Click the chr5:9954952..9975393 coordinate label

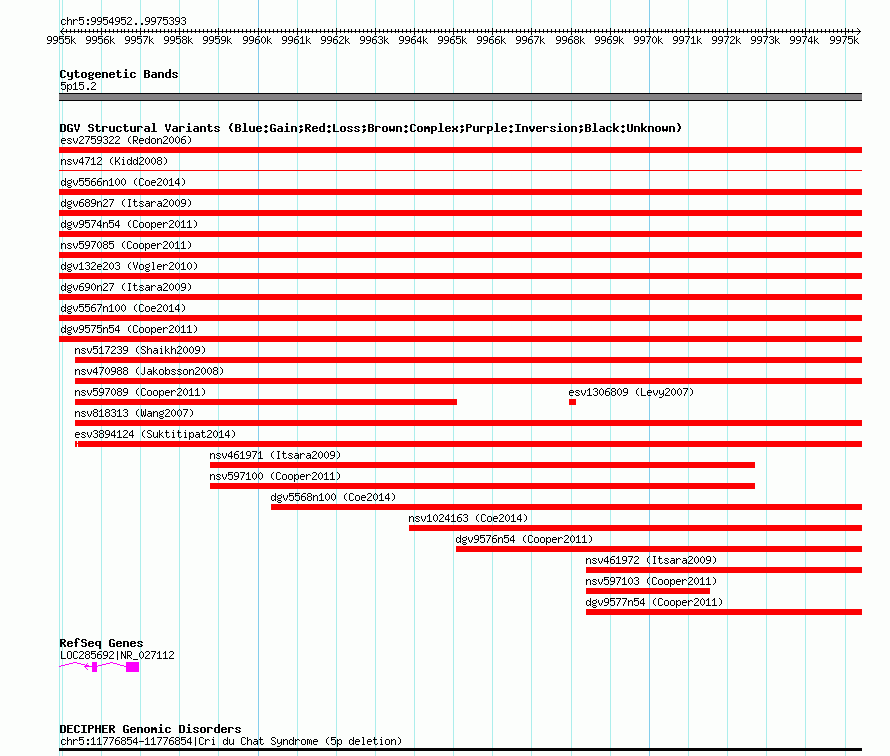click(123, 21)
